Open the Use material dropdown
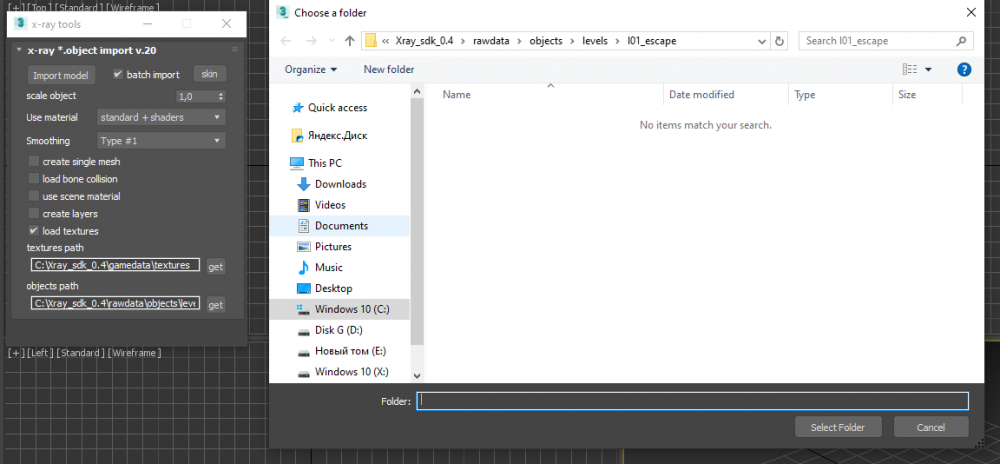This screenshot has height=464, width=1000. (160, 118)
